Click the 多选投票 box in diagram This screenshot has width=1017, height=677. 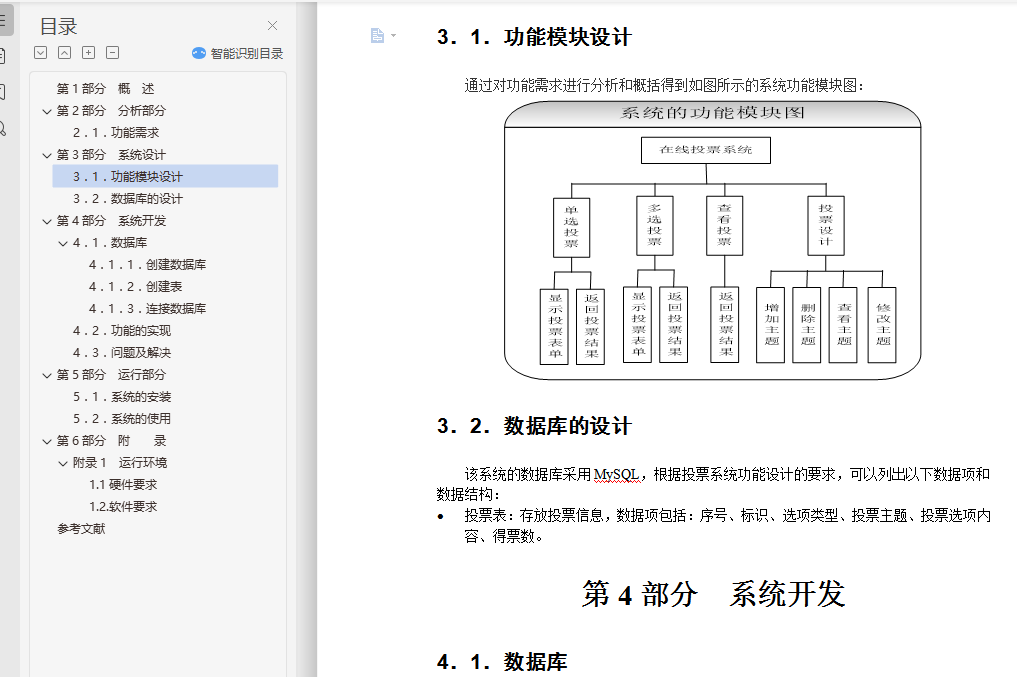pyautogui.click(x=654, y=226)
